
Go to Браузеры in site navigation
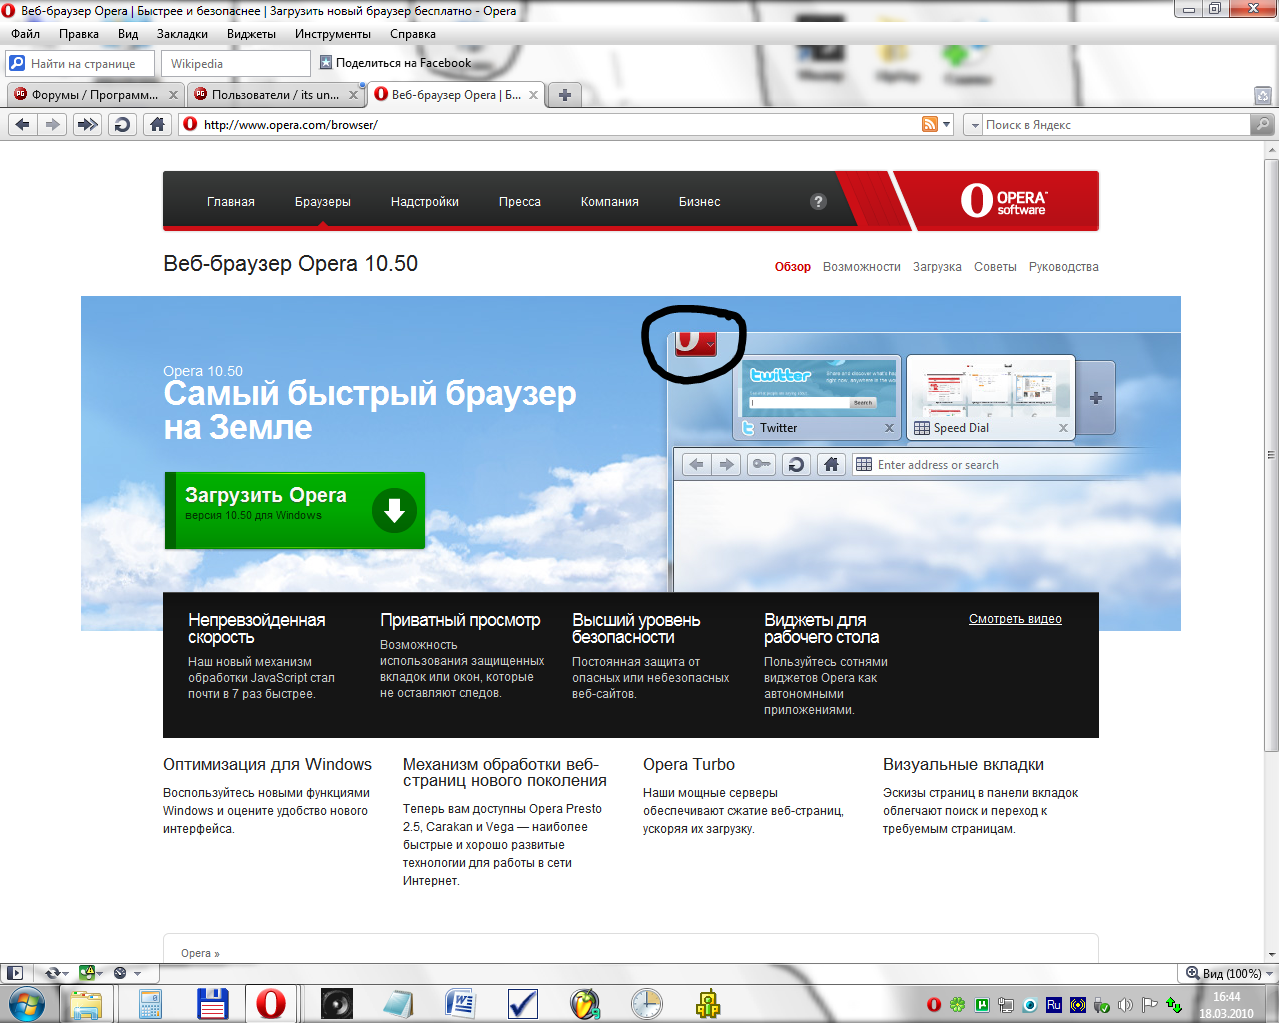click(323, 202)
